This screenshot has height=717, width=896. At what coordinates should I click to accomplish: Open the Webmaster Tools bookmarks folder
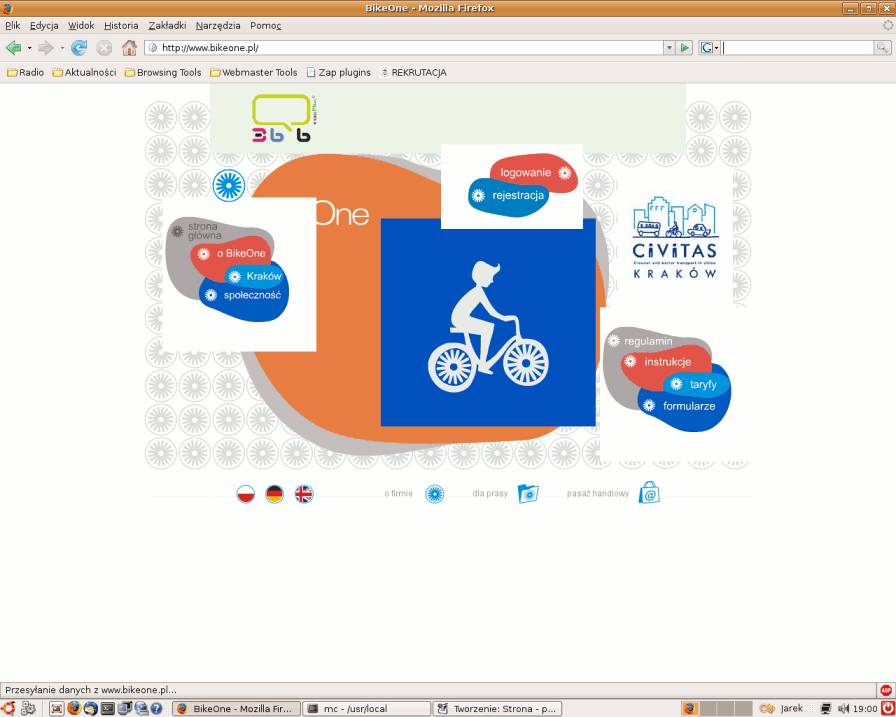click(254, 73)
